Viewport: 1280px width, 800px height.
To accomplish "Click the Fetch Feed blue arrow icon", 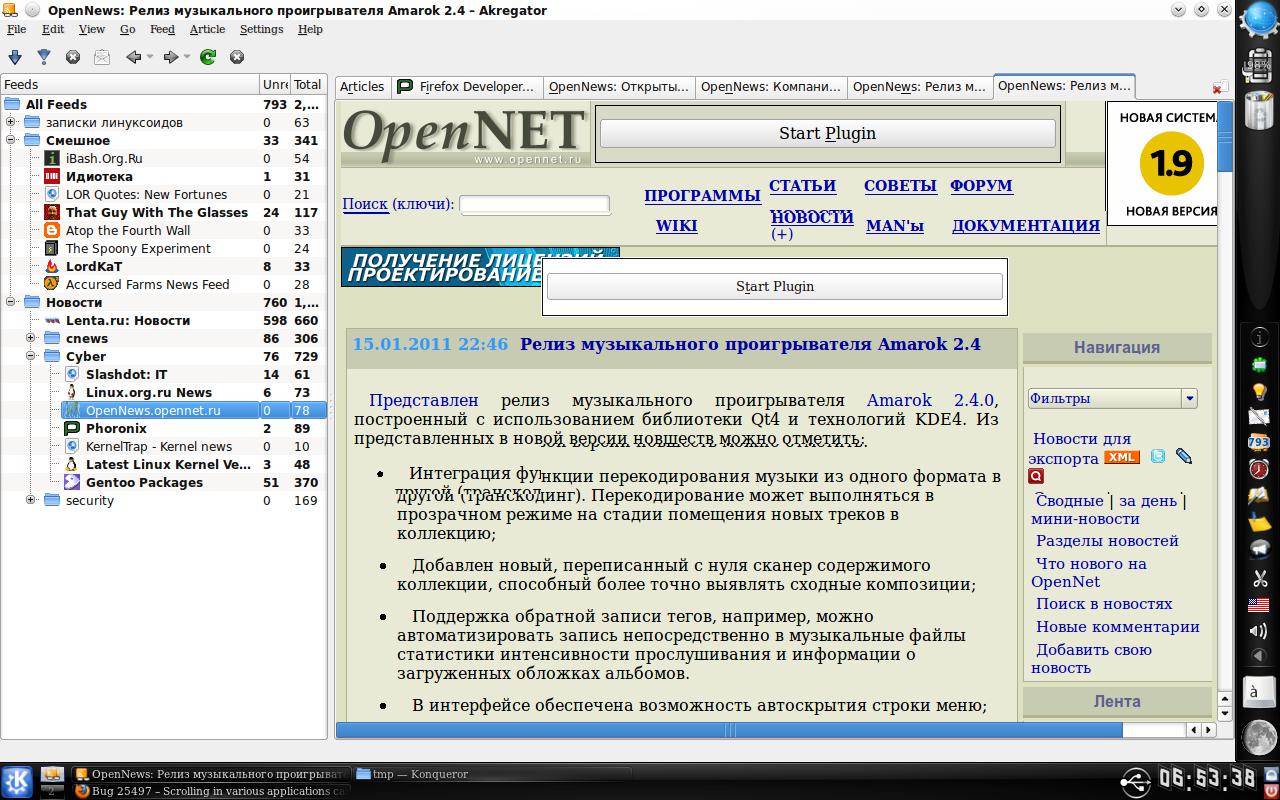I will pyautogui.click(x=14, y=57).
